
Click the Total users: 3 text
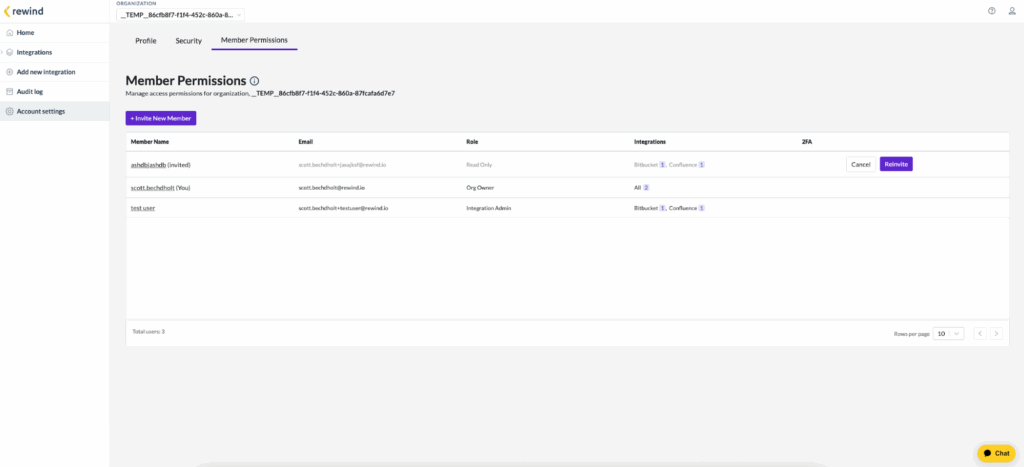[148, 331]
